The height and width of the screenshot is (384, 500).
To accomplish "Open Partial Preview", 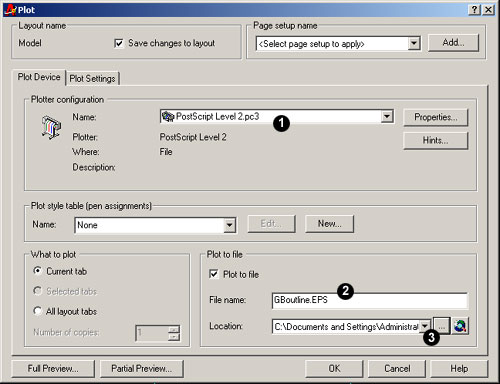I will tap(142, 369).
